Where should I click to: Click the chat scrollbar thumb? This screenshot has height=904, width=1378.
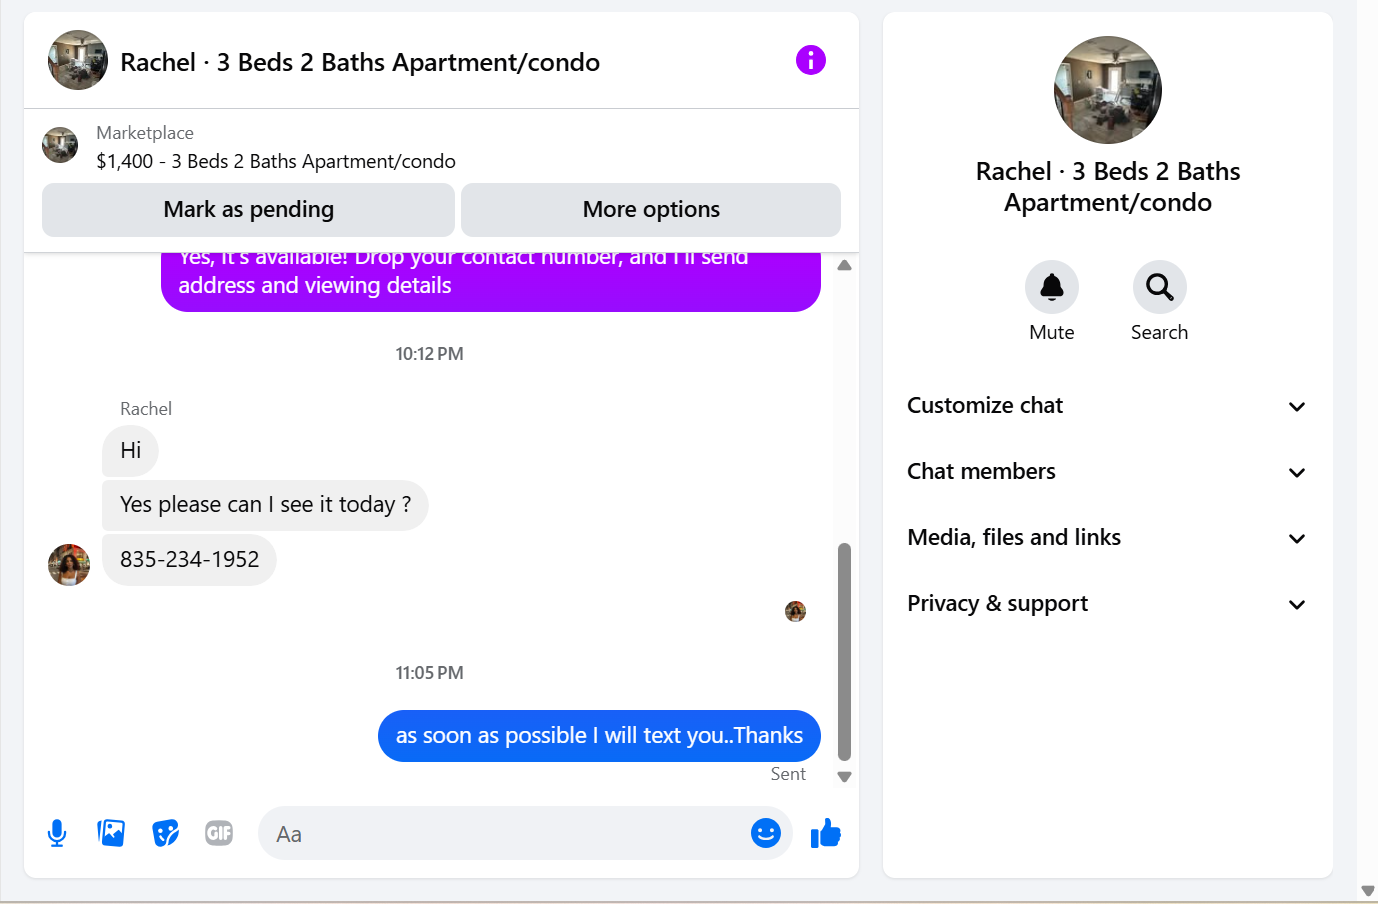point(844,652)
